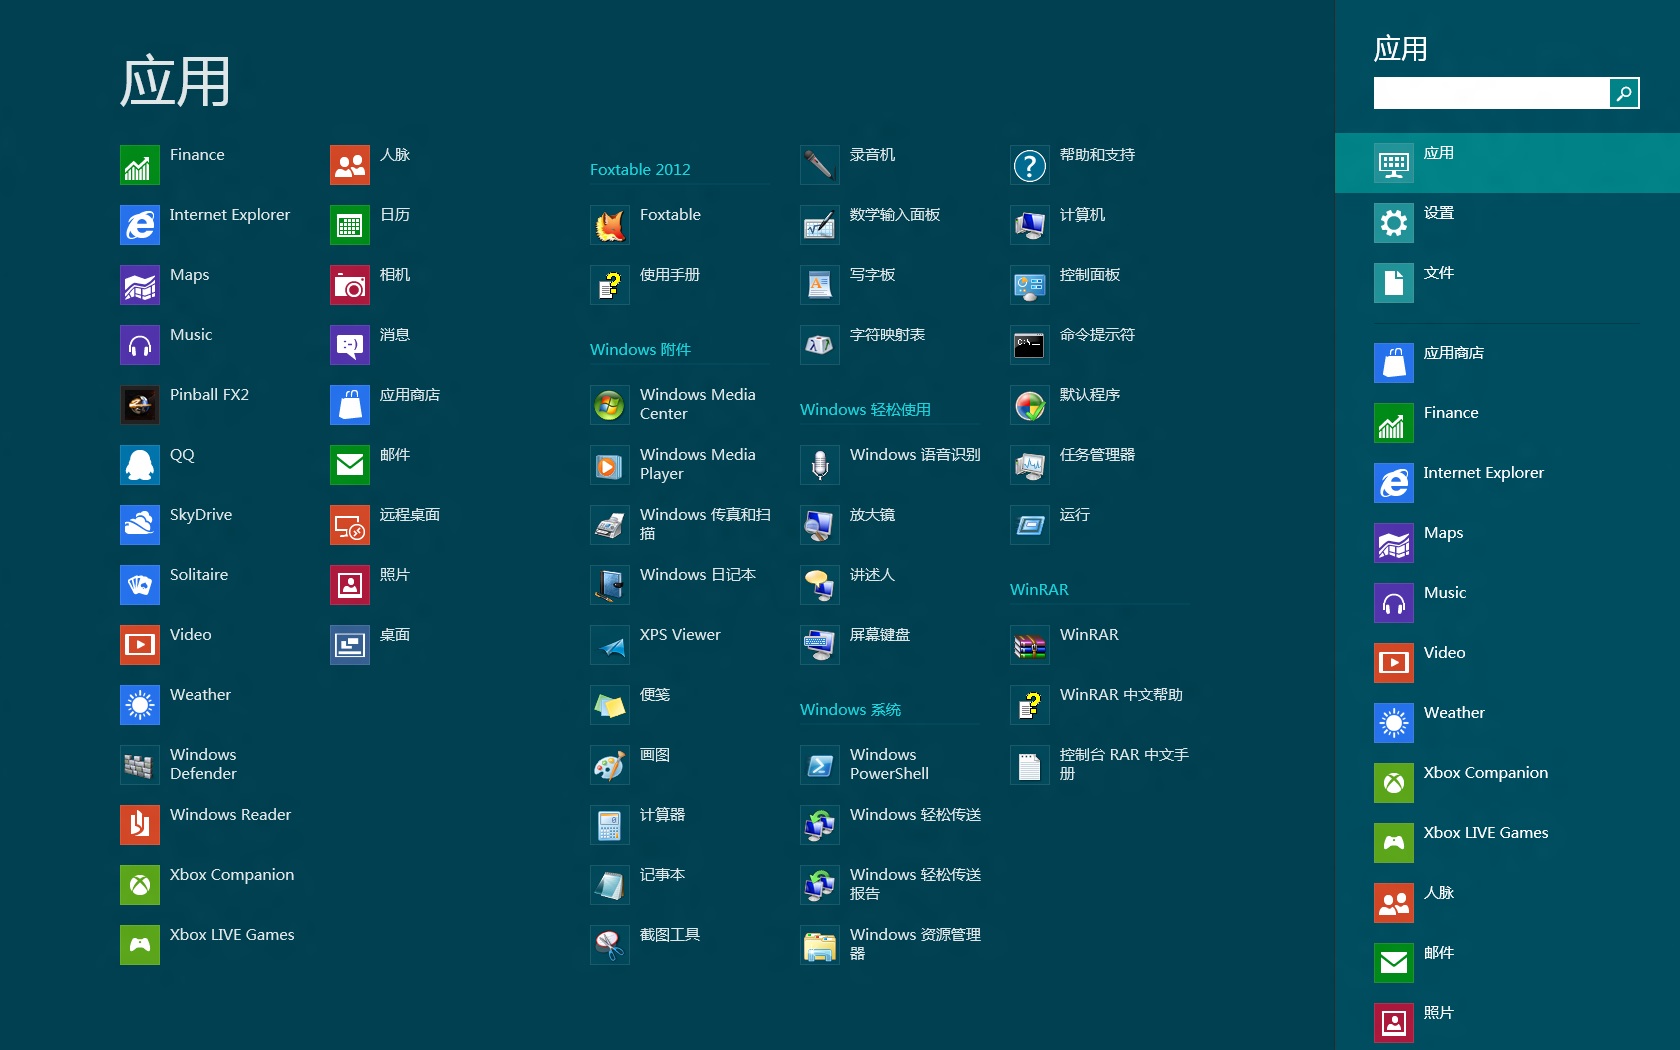Click the Windows 轻松使用 group heading
Viewport: 1680px width, 1050px height.
pyautogui.click(x=865, y=410)
